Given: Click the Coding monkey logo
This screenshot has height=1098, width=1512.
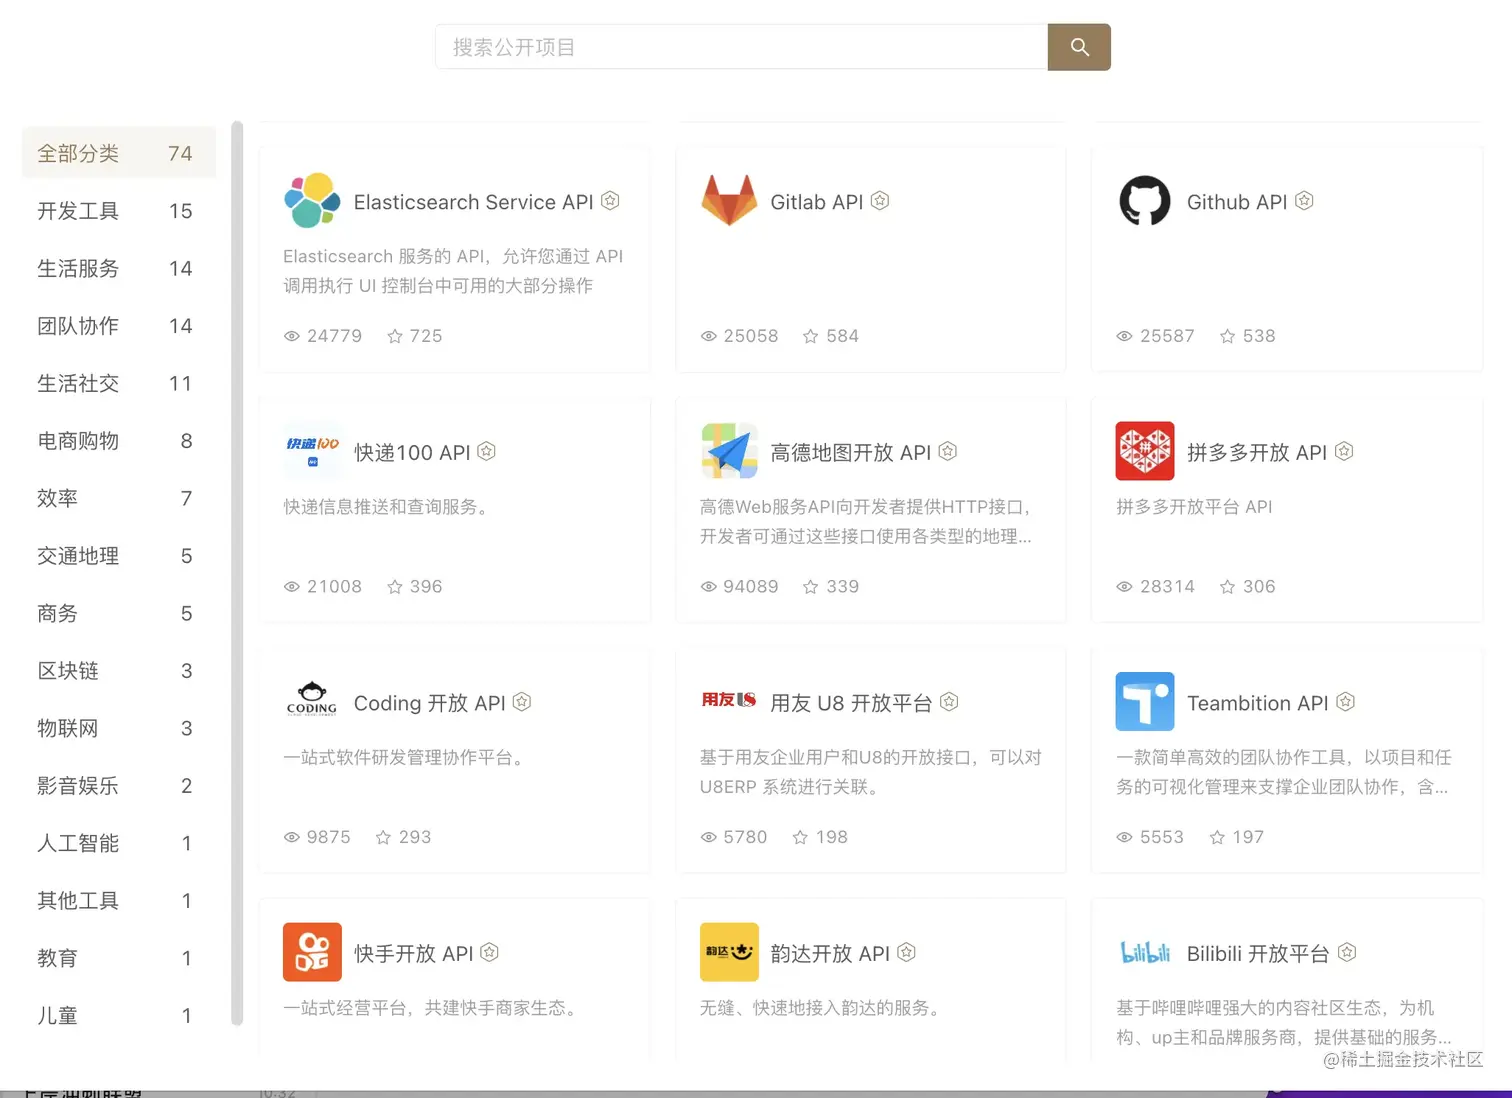Looking at the screenshot, I should 312,701.
